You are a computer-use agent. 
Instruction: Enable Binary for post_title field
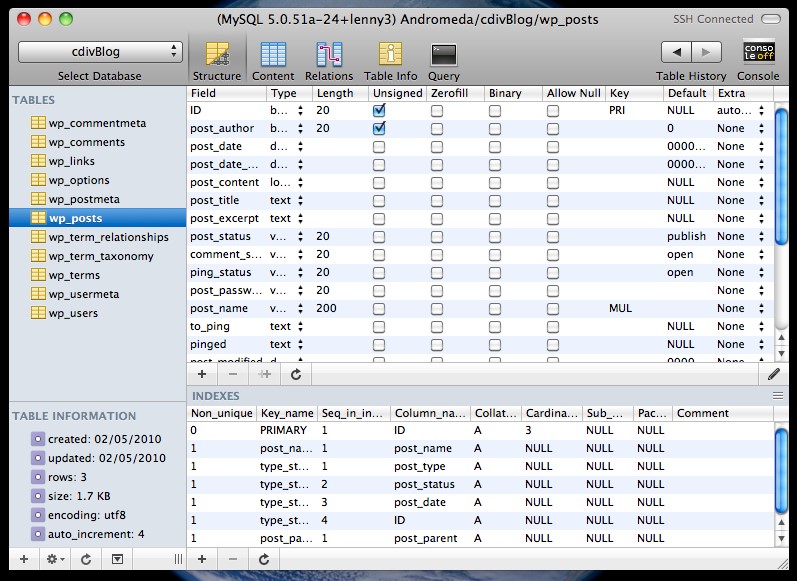click(x=495, y=201)
